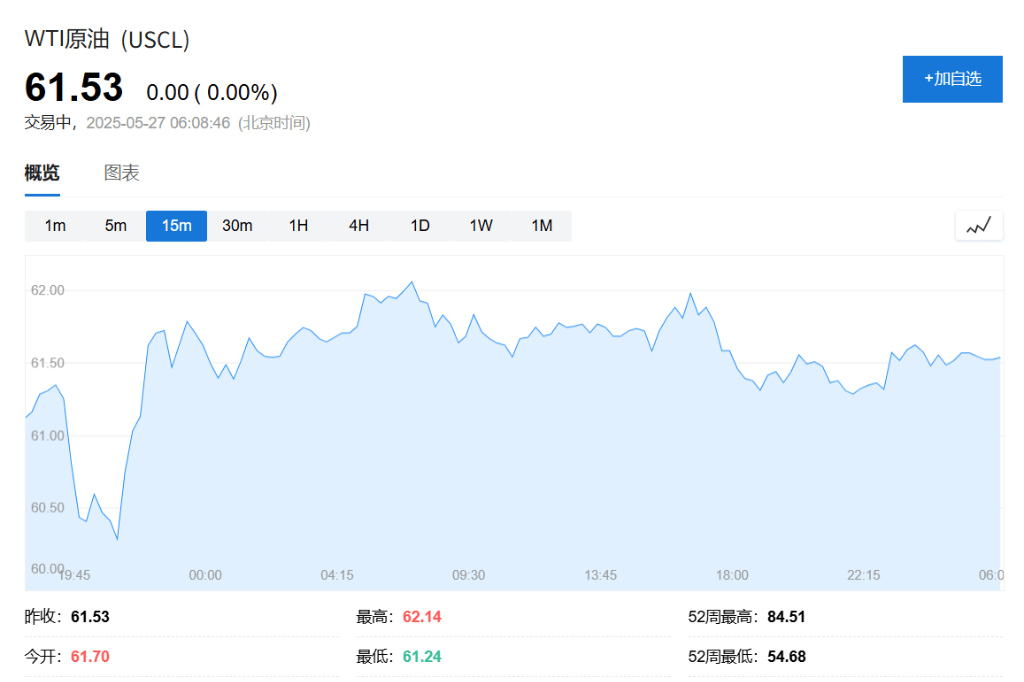Switch chart to 4H interval

[359, 226]
